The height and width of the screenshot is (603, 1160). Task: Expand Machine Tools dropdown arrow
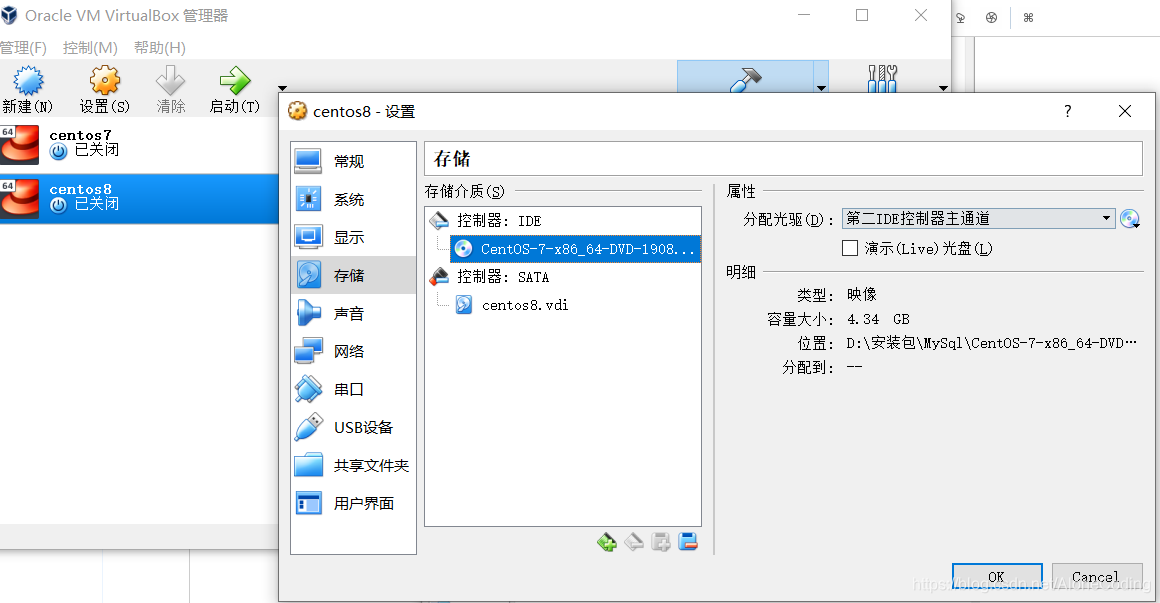coord(821,88)
